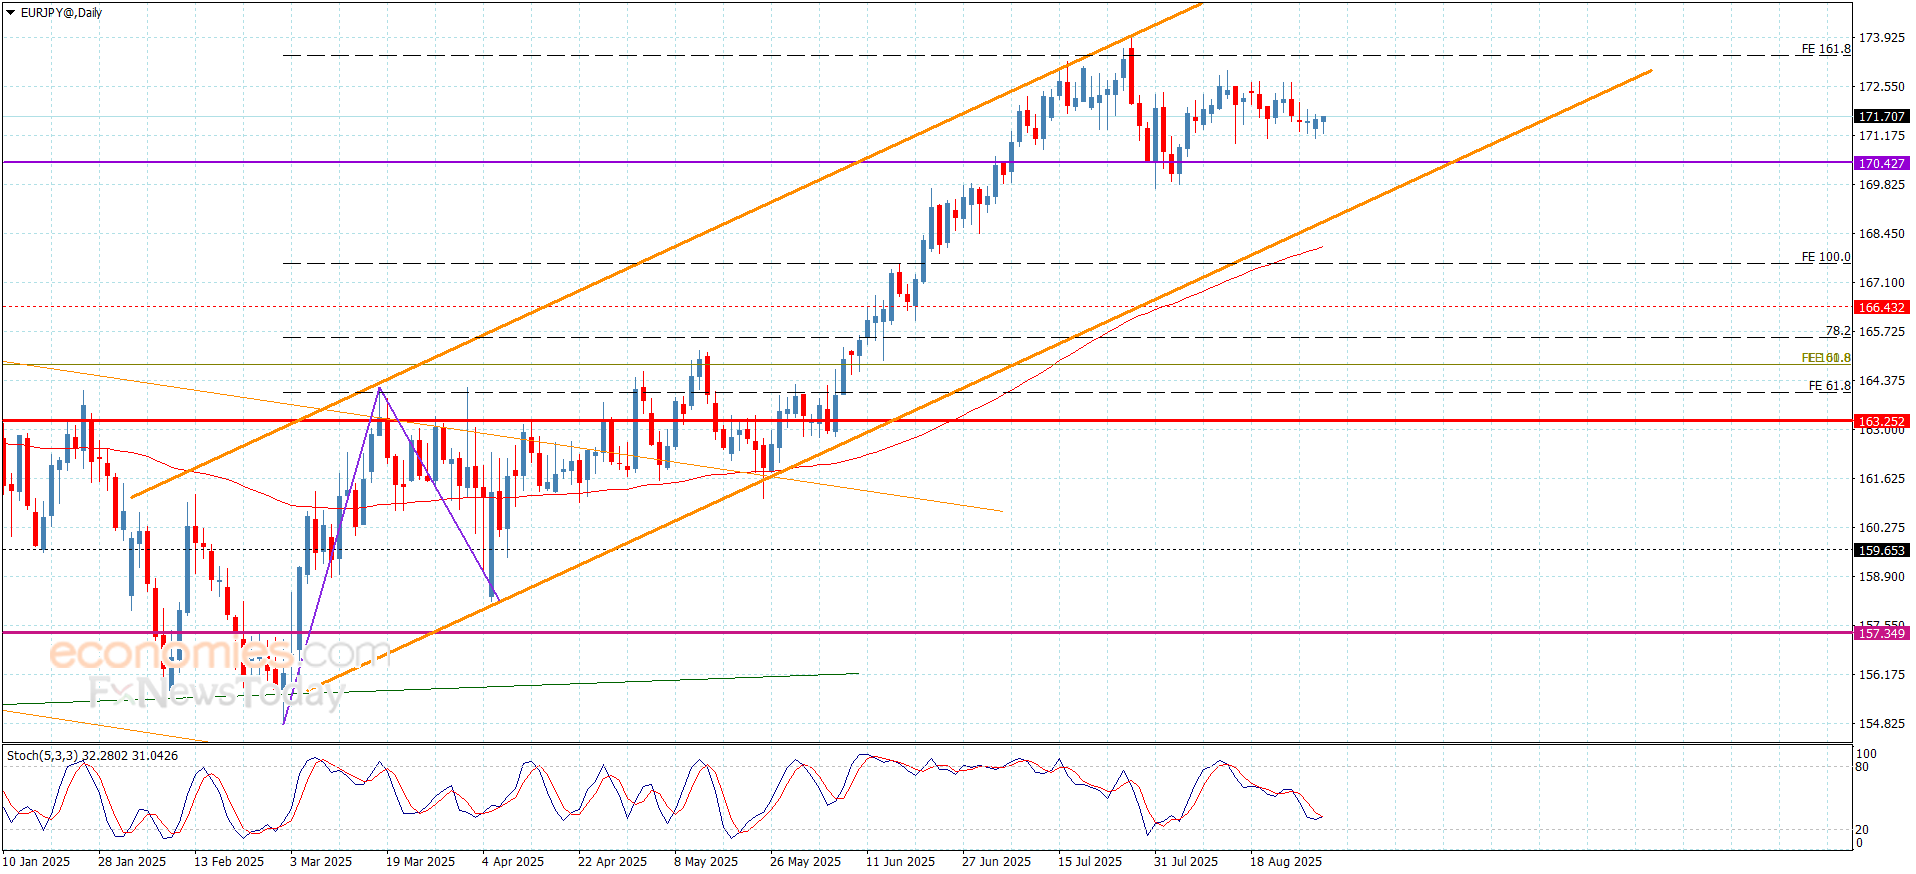Click the 31 Jul 2025 date label
1916x874 pixels.
(1186, 862)
